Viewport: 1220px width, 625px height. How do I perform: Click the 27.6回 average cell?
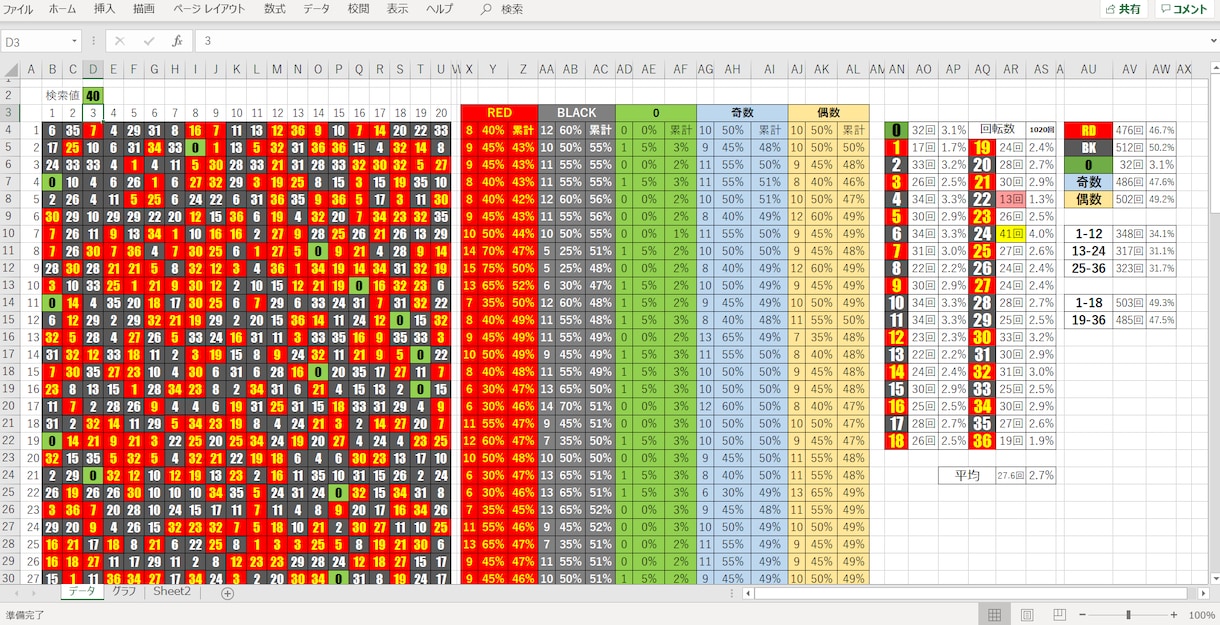1011,475
